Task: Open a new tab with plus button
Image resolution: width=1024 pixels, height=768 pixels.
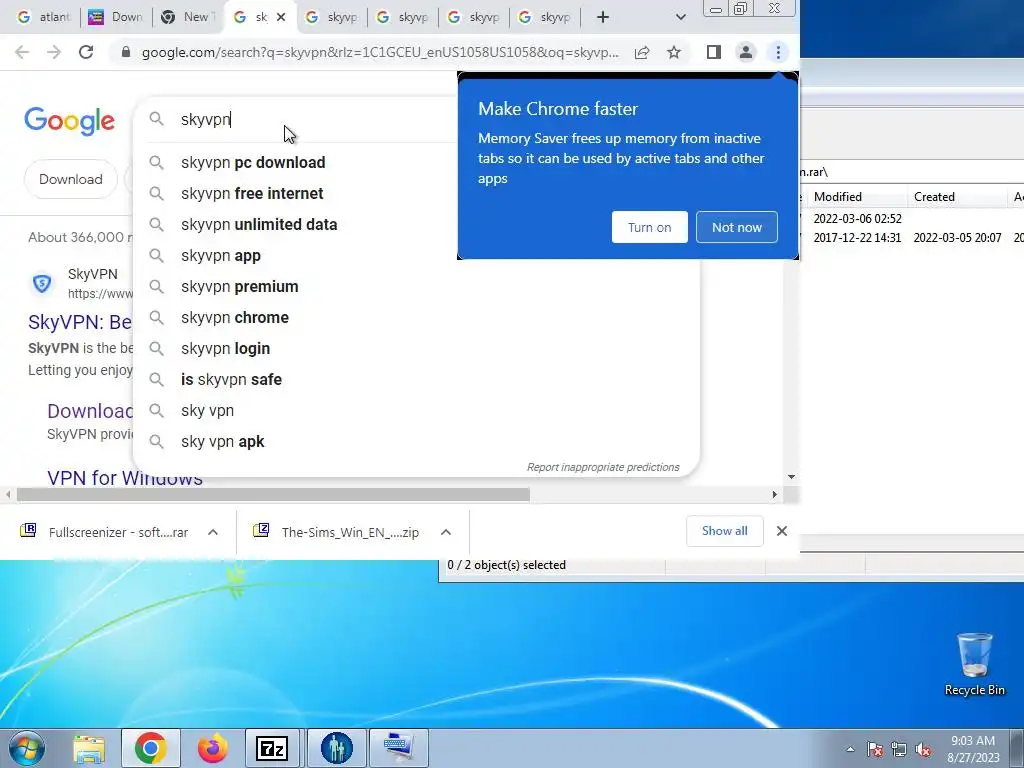Action: click(x=603, y=18)
